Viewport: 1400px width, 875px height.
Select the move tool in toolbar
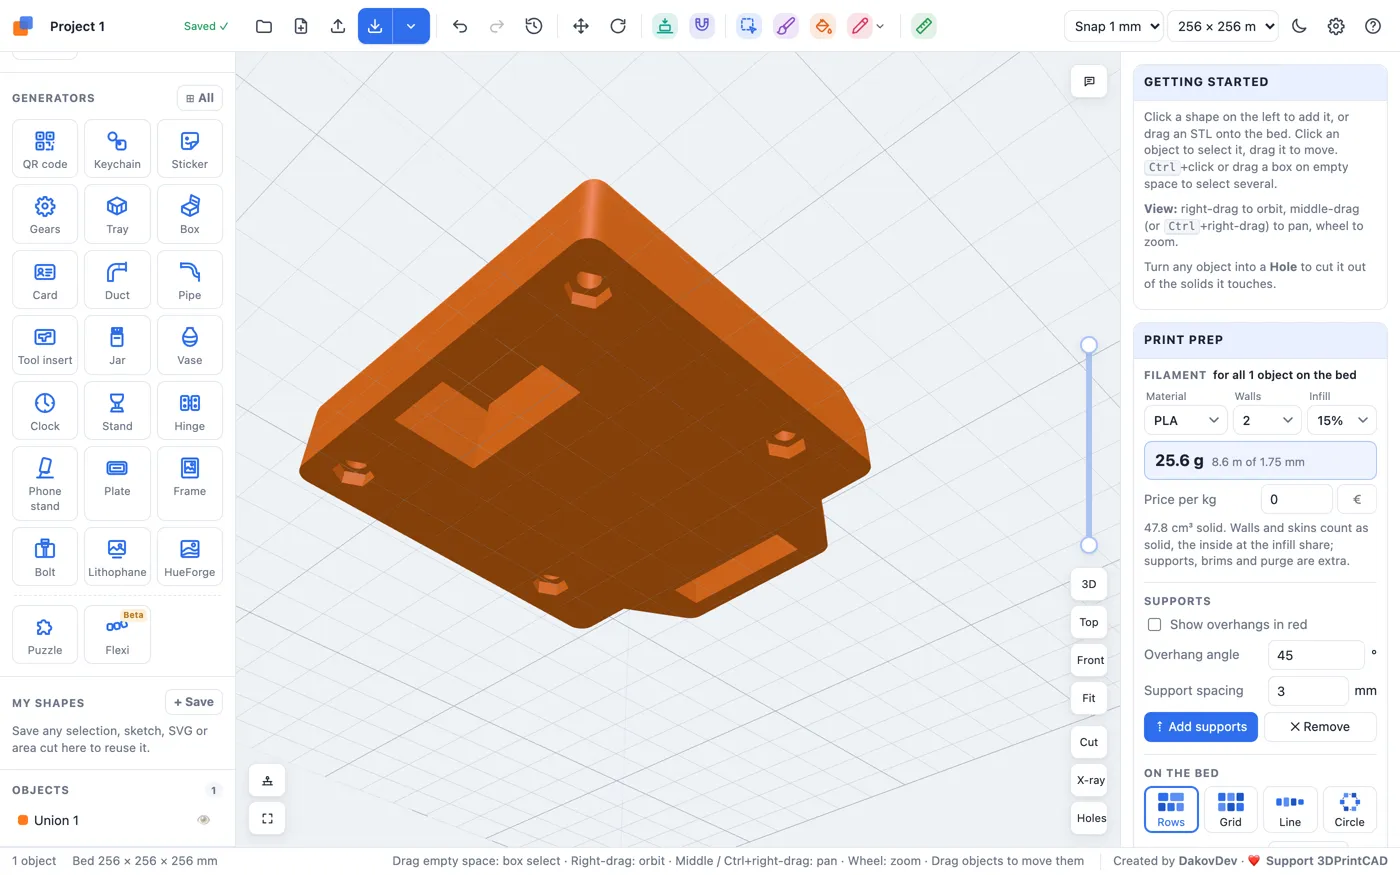click(581, 26)
